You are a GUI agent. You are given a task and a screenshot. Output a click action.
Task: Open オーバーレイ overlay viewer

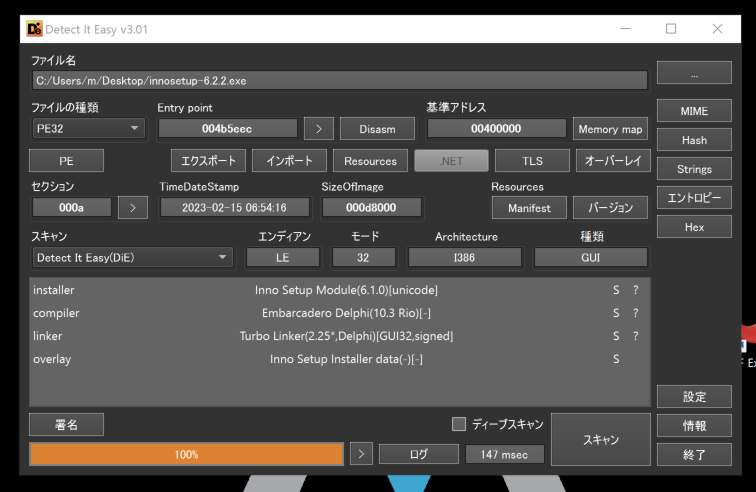click(x=613, y=161)
